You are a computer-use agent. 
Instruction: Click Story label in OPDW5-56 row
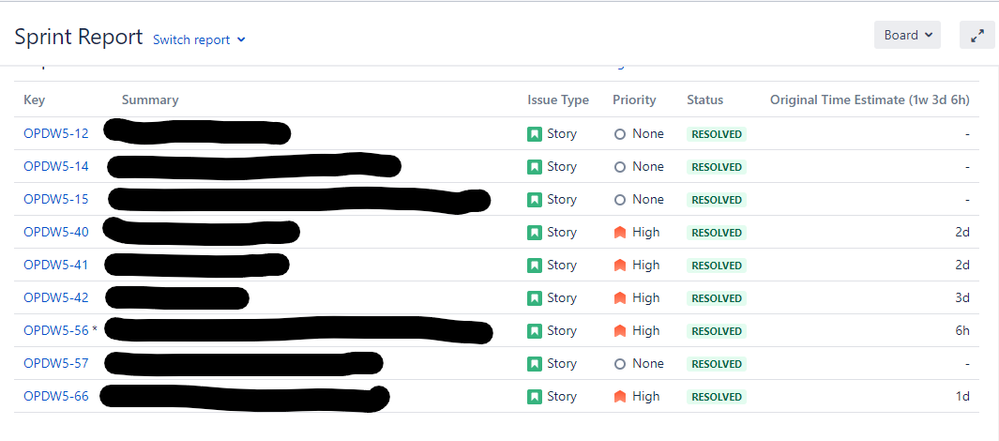click(561, 331)
